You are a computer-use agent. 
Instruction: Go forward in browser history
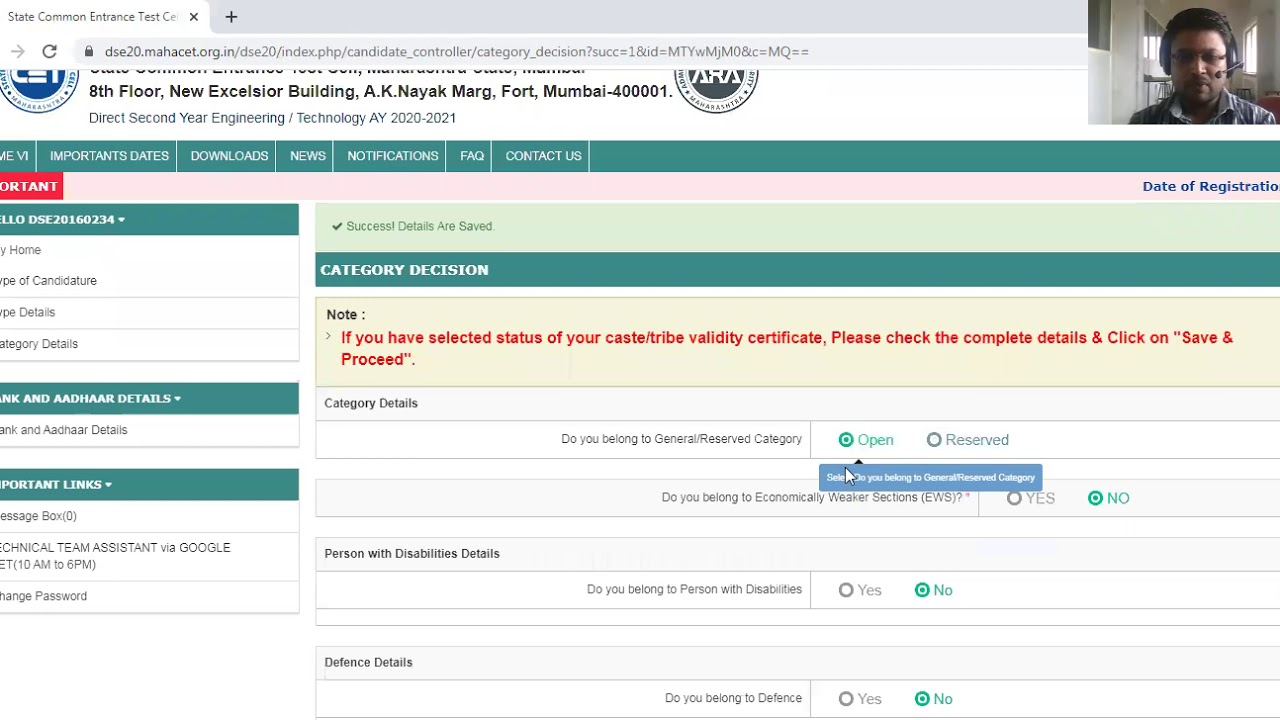click(17, 51)
